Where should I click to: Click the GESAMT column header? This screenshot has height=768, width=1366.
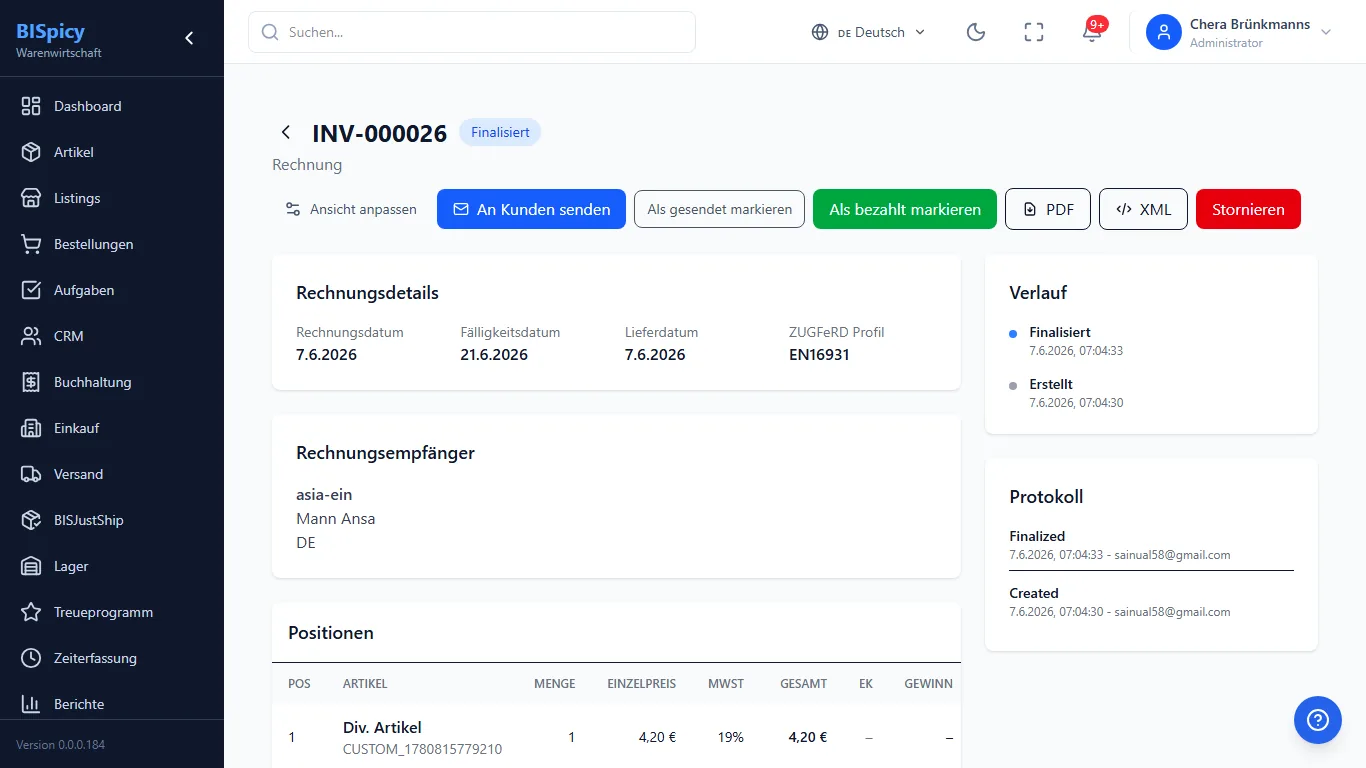[x=804, y=684]
